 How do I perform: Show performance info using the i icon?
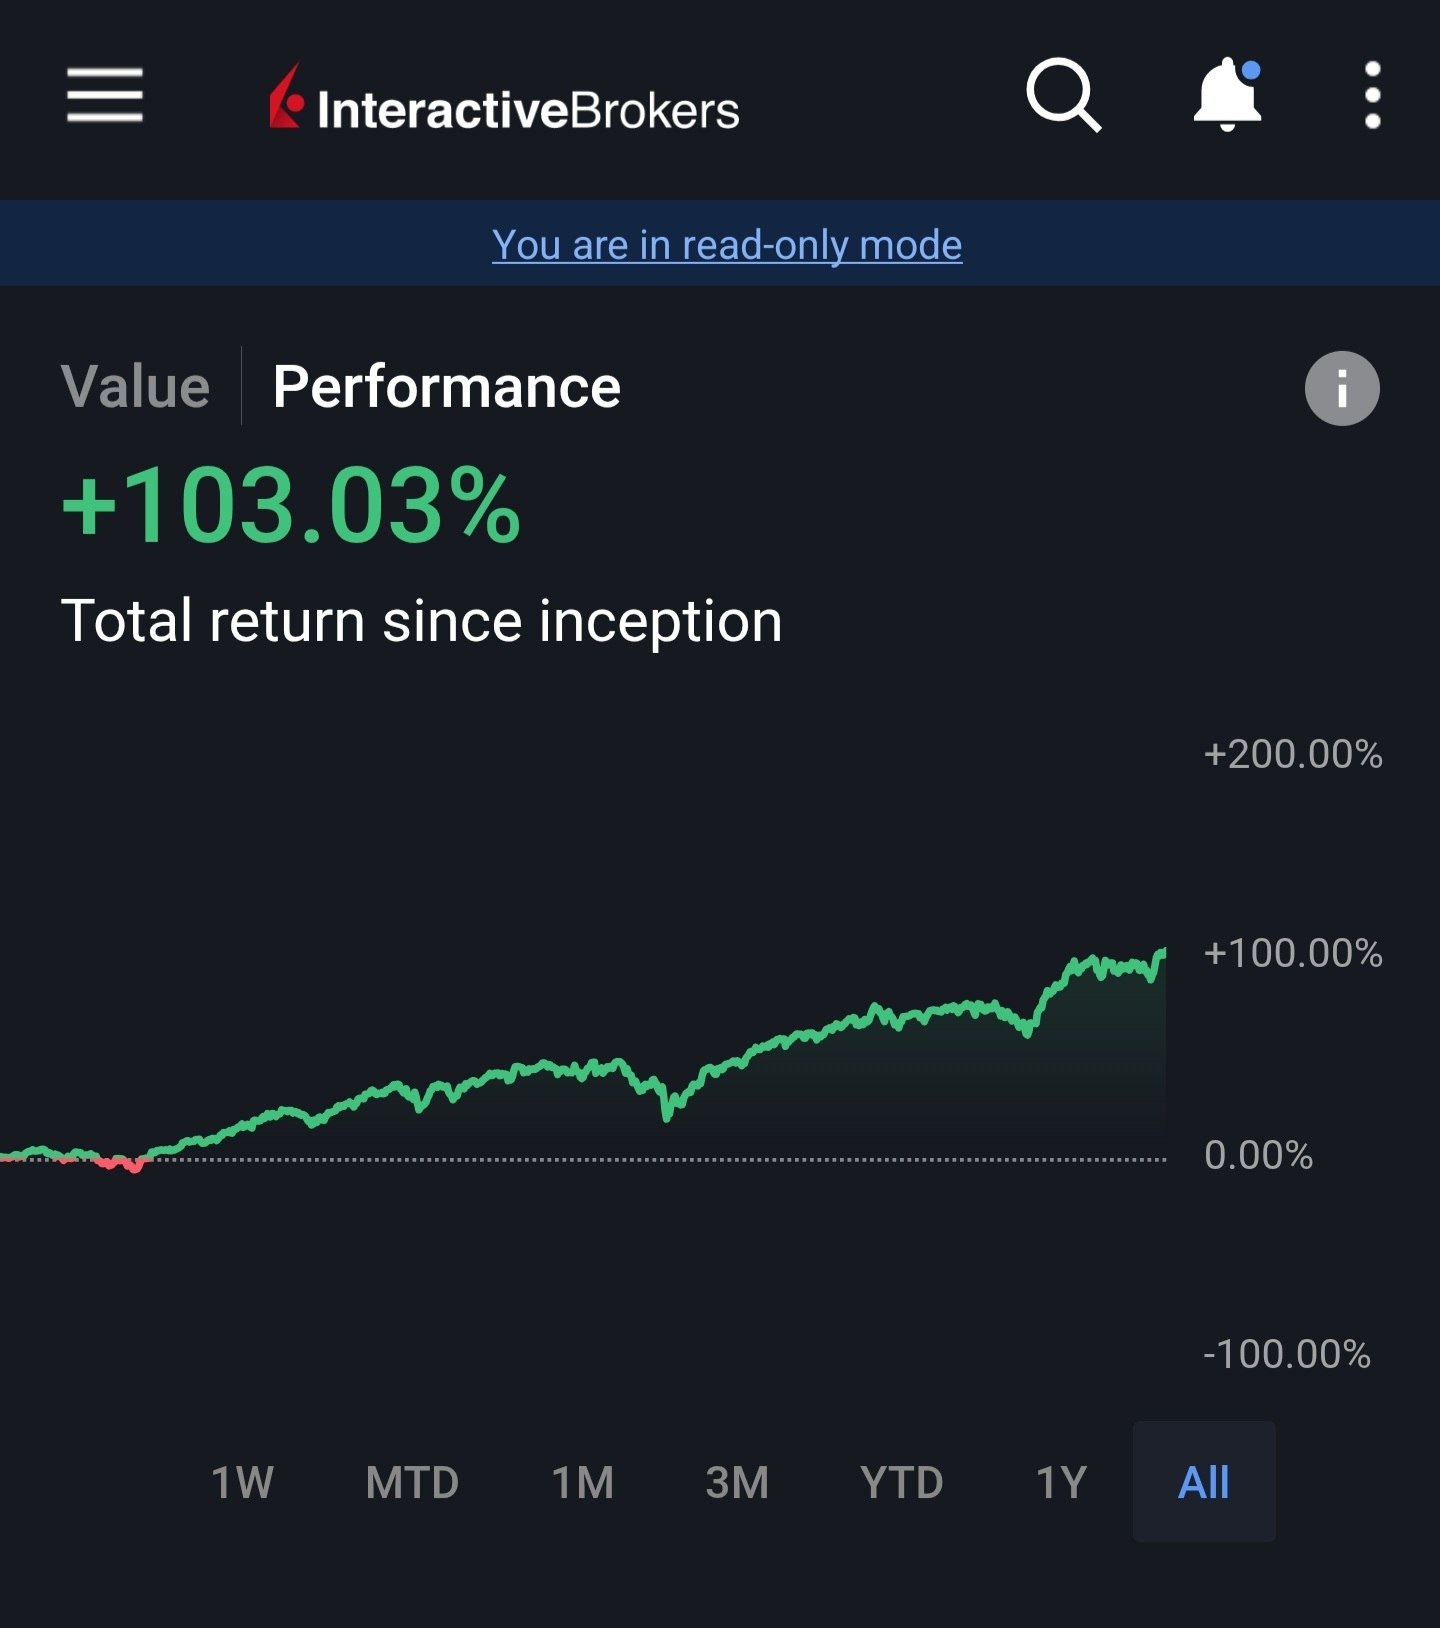point(1342,388)
